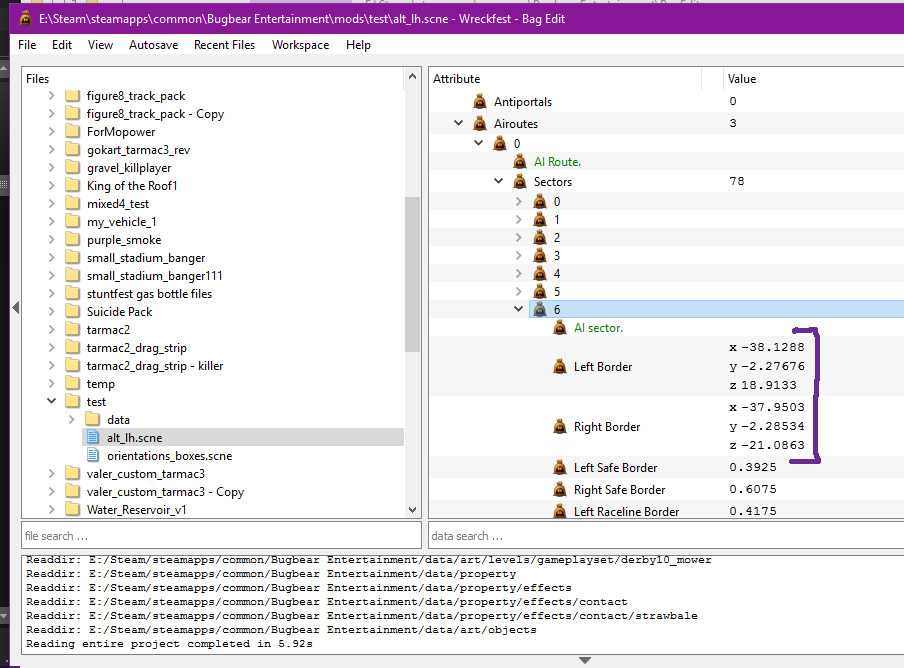Click the bag icon beside AI Route.

pyautogui.click(x=519, y=162)
